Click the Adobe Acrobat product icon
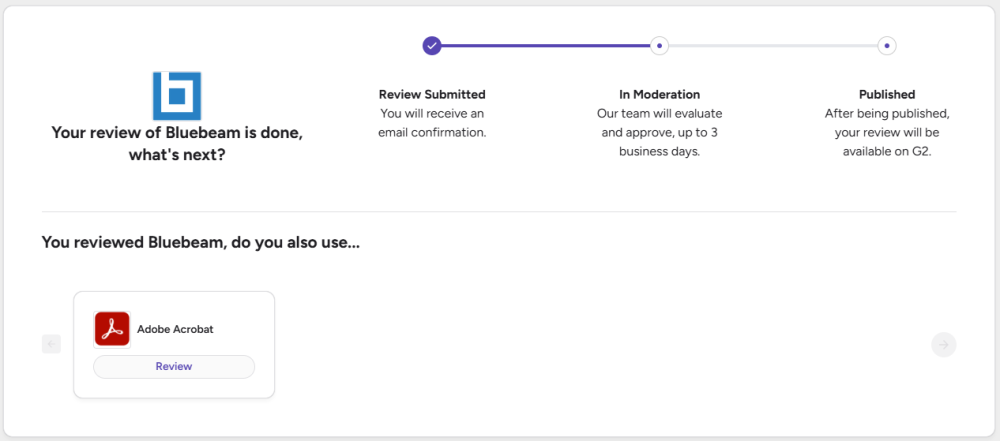The image size is (1000, 441). pos(112,329)
